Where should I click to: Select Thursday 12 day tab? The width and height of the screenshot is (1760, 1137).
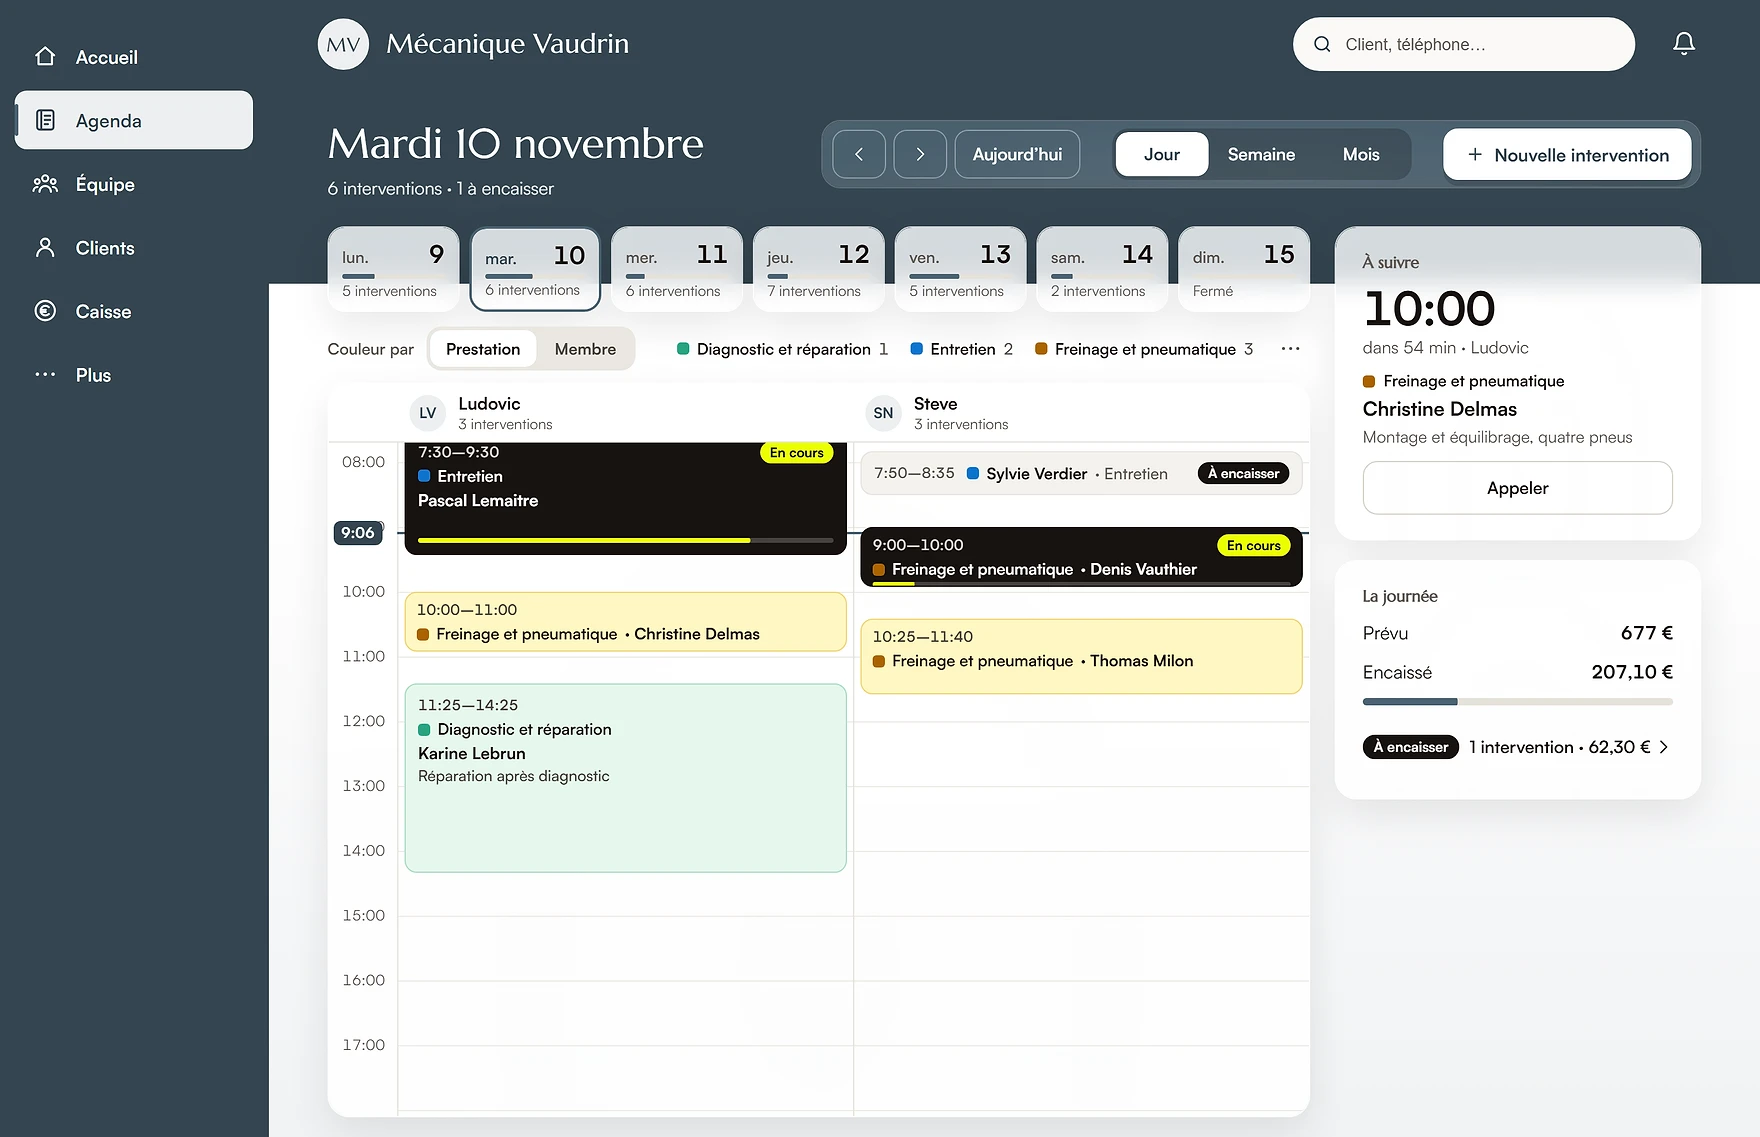click(819, 269)
